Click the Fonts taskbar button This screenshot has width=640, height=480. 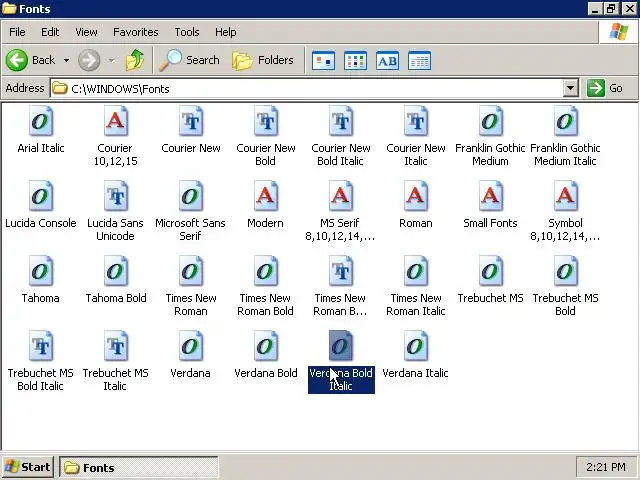[139, 467]
